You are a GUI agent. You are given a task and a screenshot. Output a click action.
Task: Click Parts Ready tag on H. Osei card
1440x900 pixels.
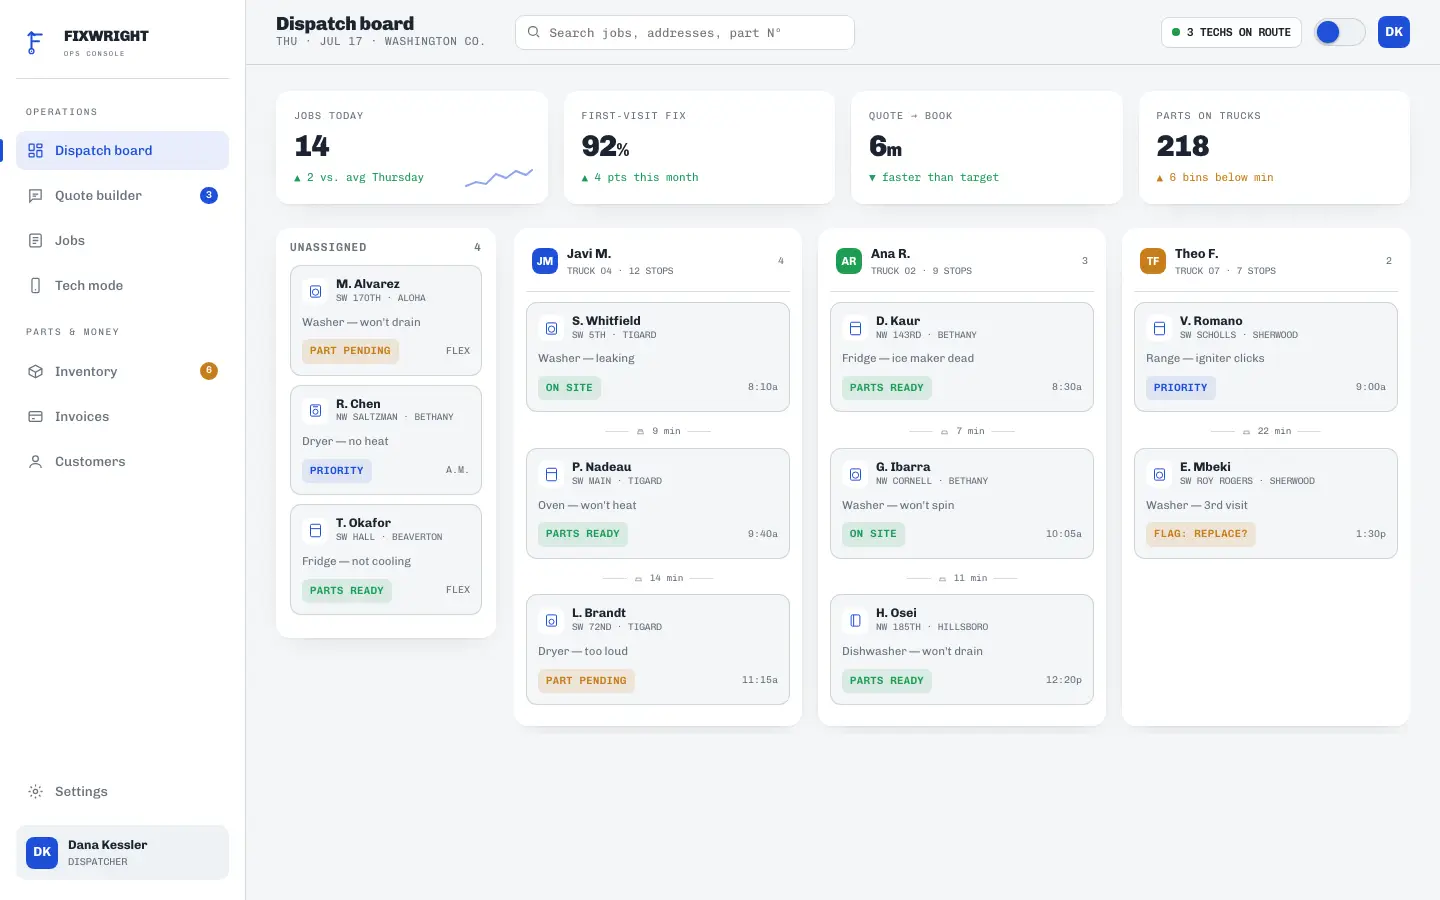(x=887, y=681)
